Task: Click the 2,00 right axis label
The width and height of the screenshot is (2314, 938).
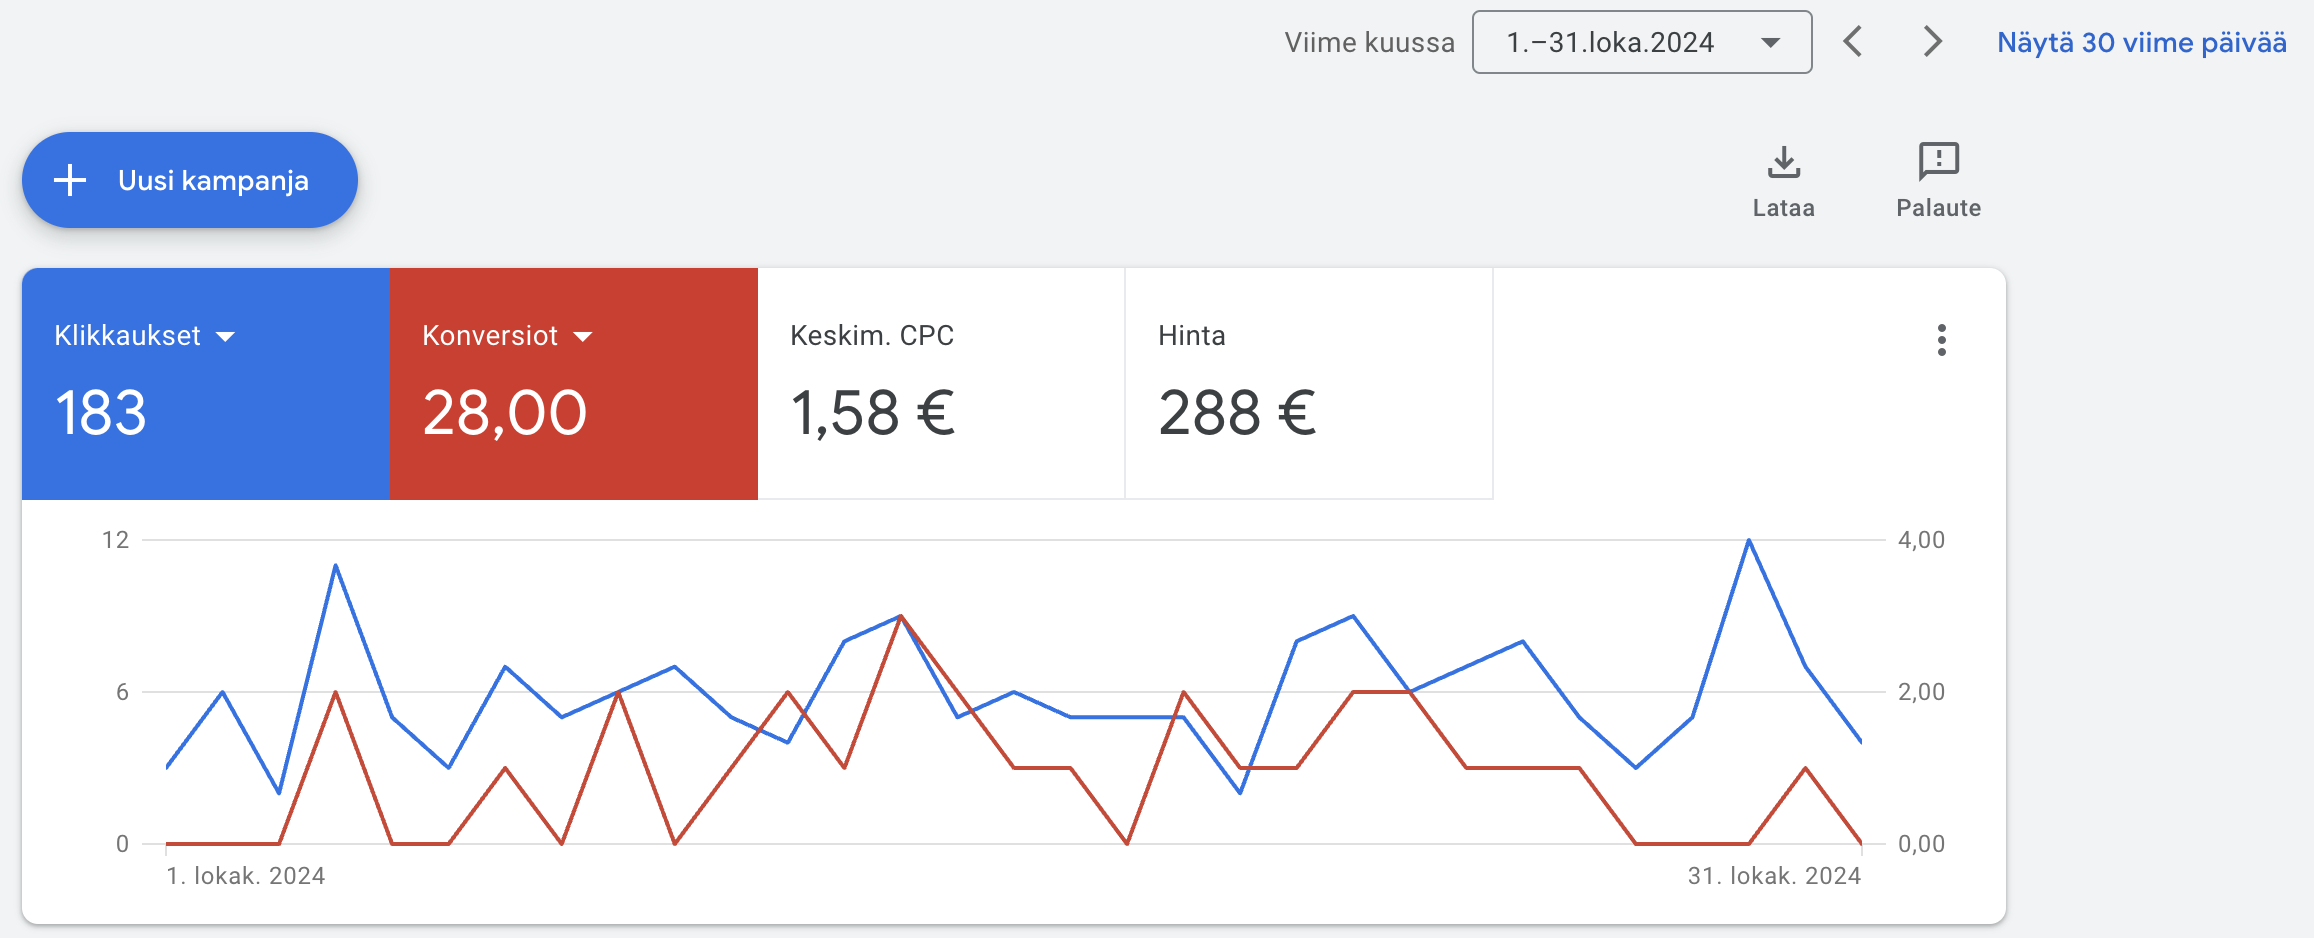Action: click(x=1921, y=692)
